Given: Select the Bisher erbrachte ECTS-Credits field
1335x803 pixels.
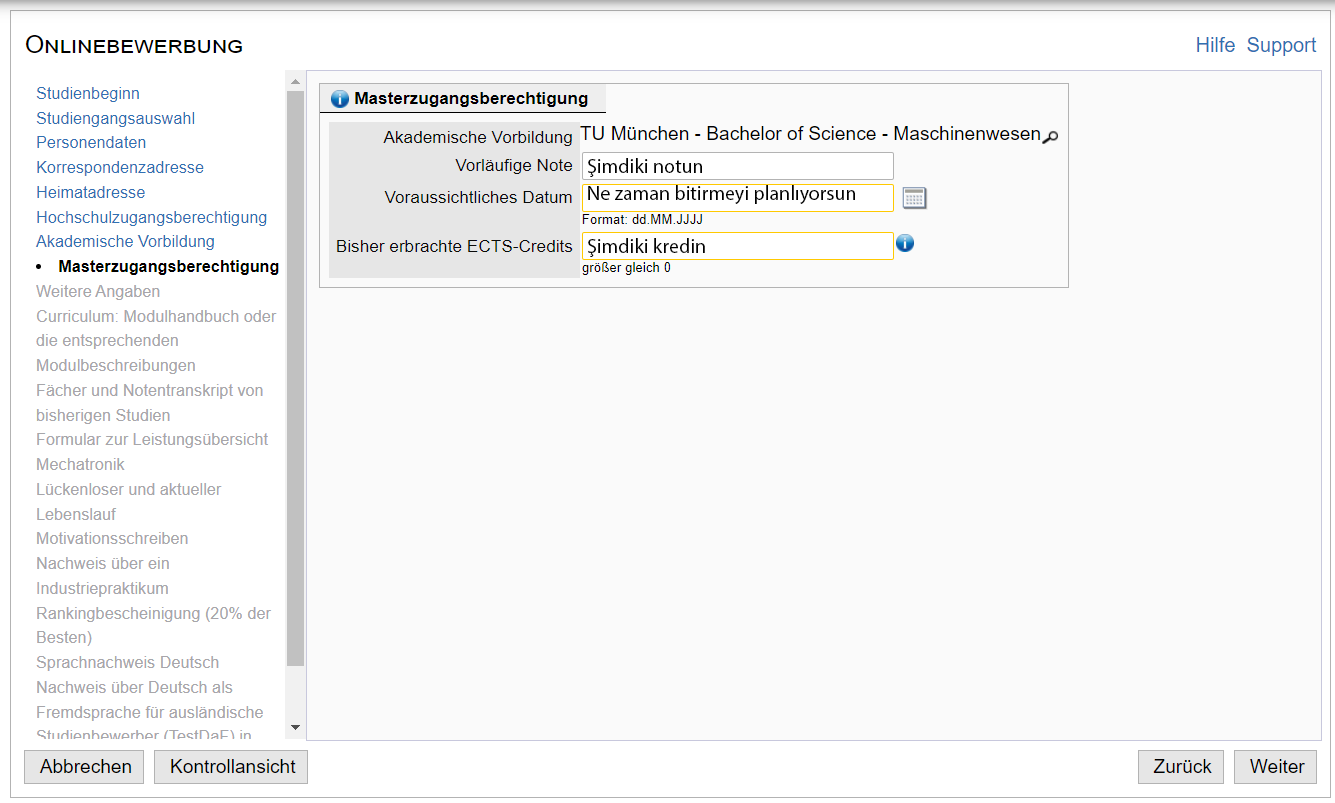Looking at the screenshot, I should click(737, 246).
